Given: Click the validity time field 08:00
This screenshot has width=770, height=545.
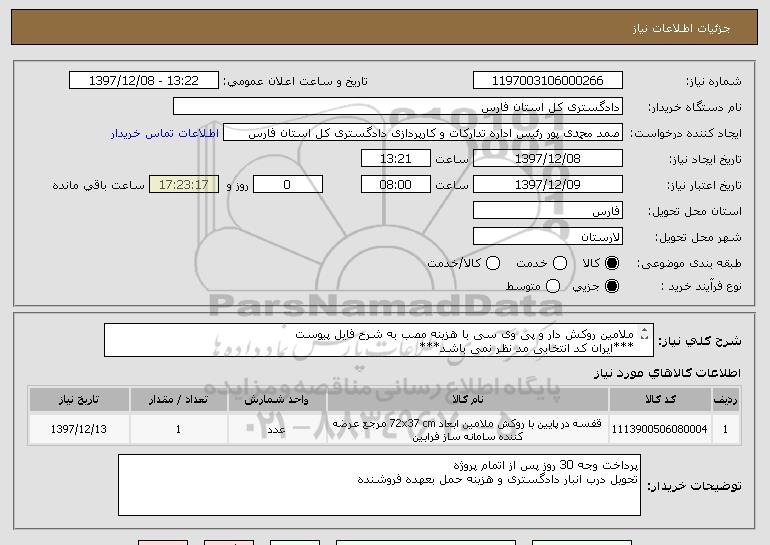Looking at the screenshot, I should click(396, 185).
